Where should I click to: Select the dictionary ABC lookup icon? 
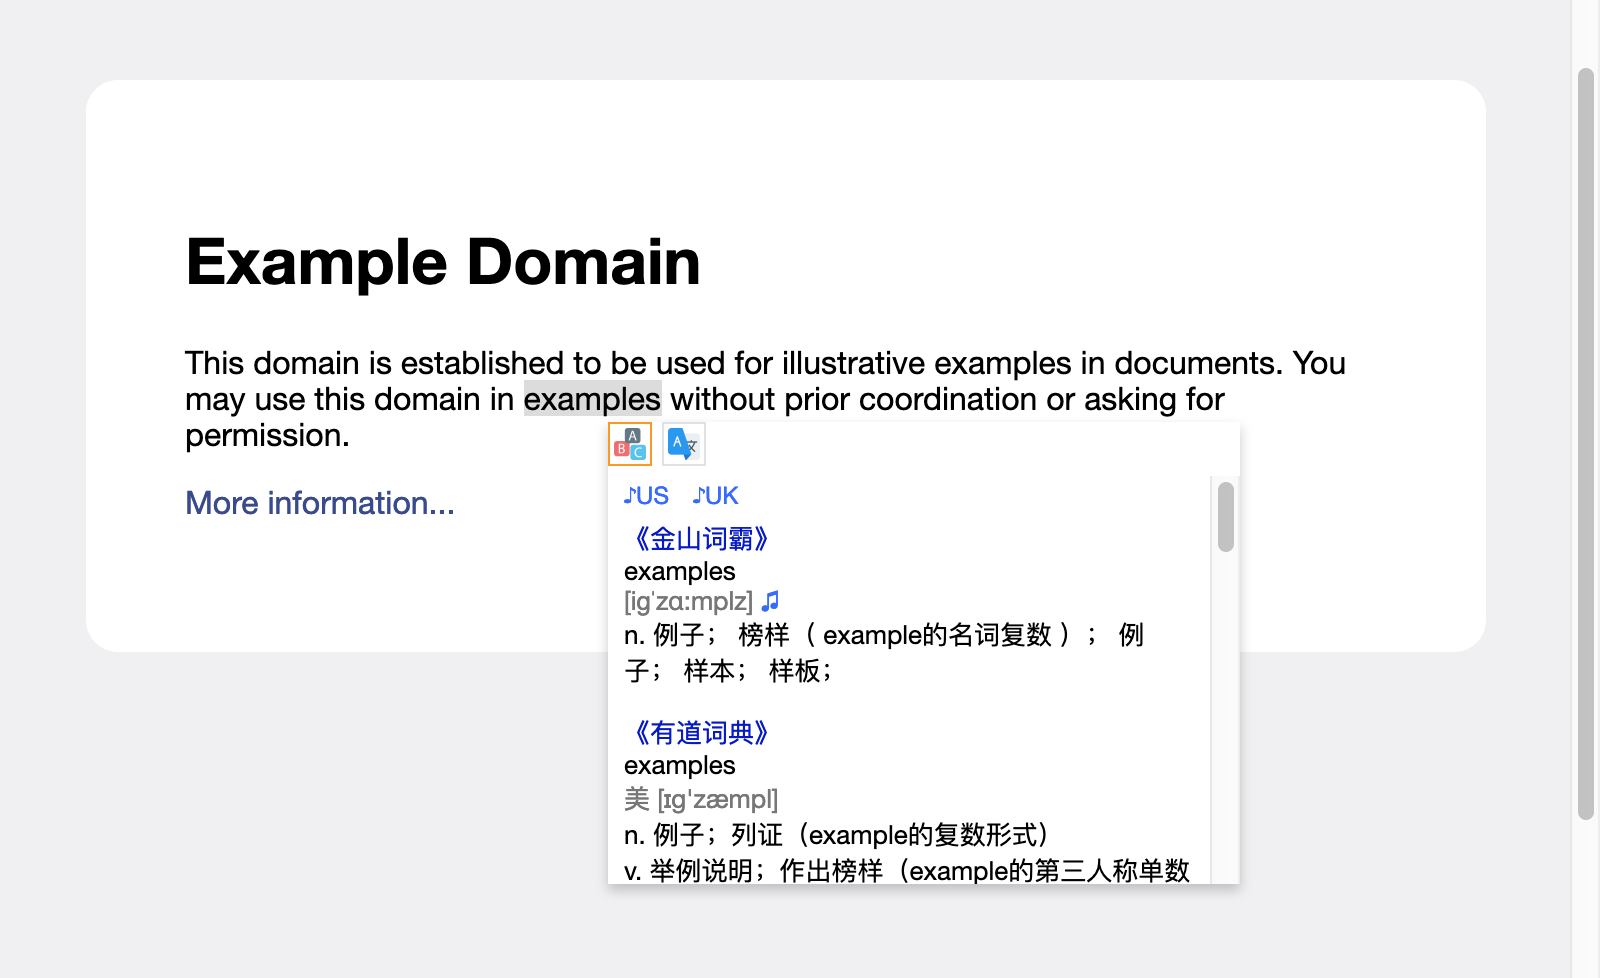[630, 444]
